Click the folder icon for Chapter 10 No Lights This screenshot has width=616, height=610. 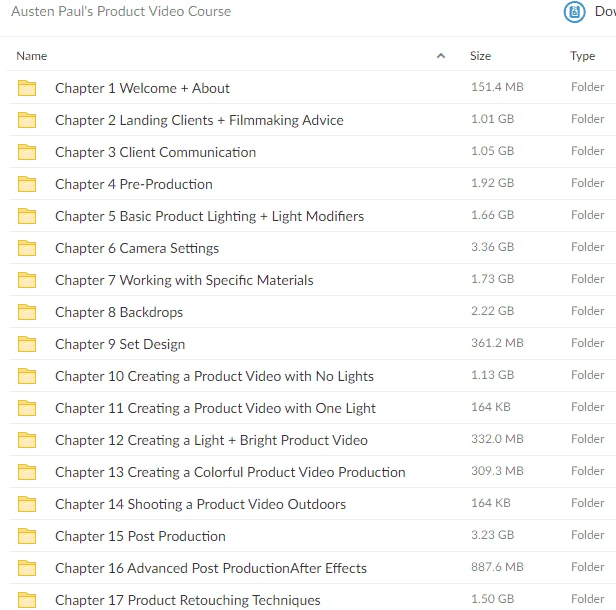click(27, 376)
